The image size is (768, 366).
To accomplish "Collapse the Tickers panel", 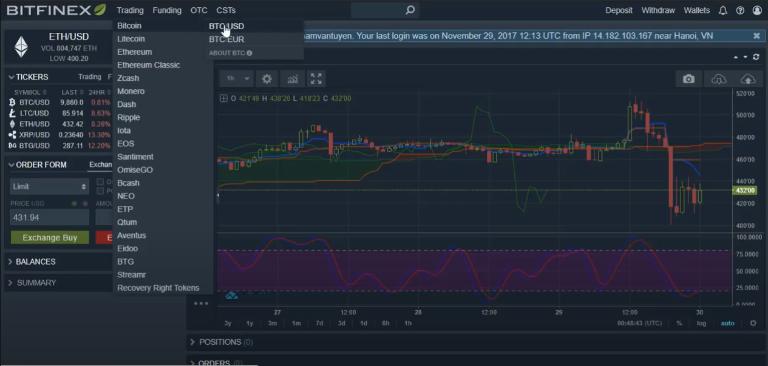I will (x=11, y=77).
